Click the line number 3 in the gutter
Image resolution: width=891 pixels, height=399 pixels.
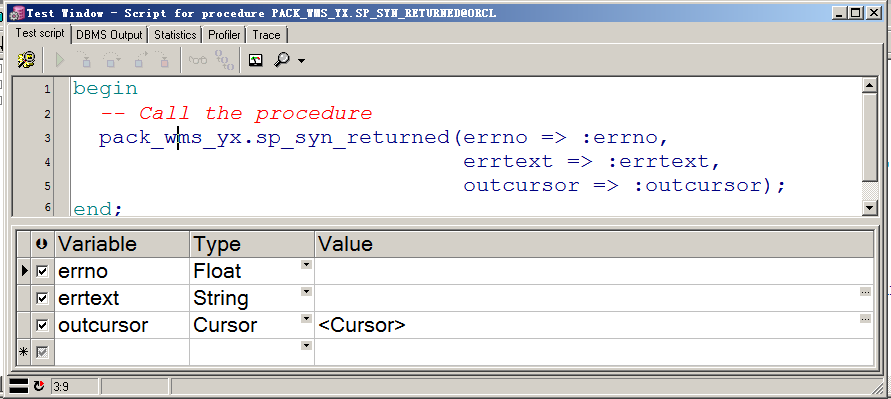coord(47,138)
